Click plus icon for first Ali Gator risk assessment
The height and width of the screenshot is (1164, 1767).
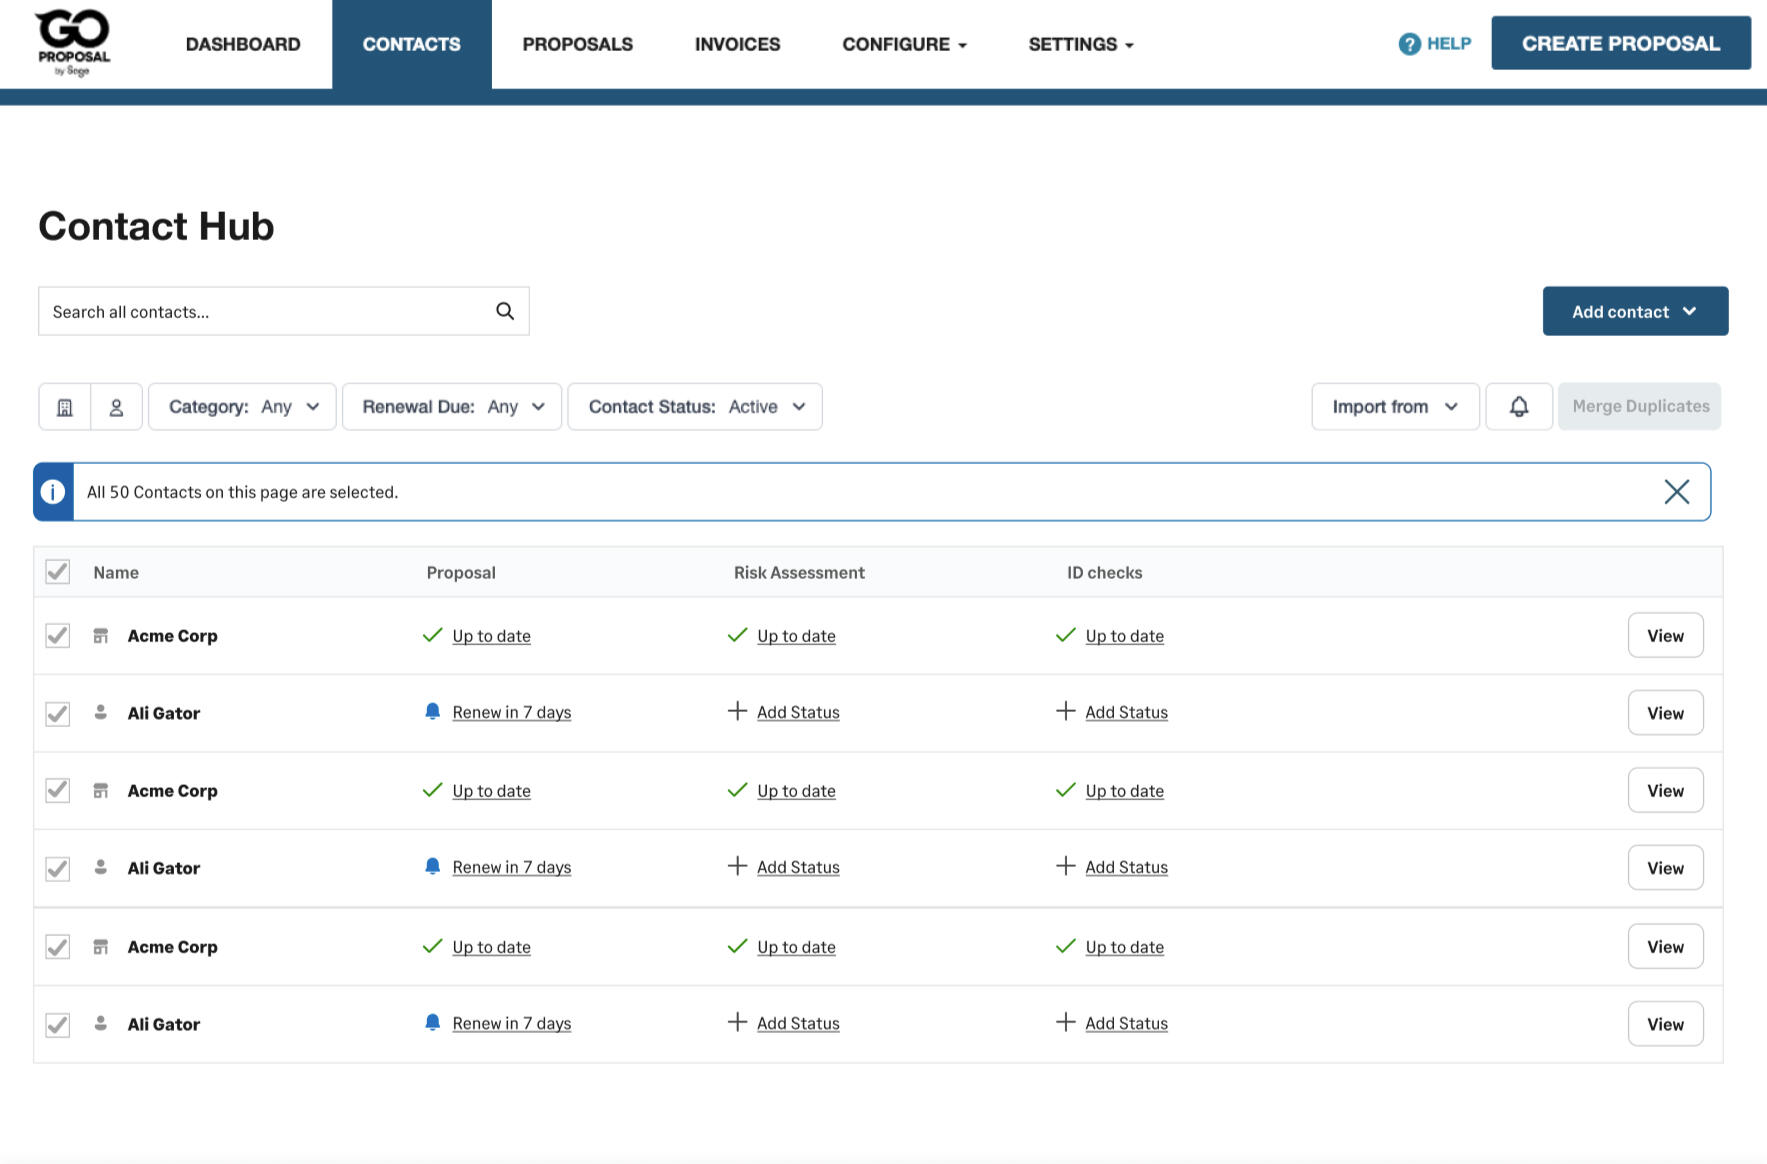[x=737, y=711]
